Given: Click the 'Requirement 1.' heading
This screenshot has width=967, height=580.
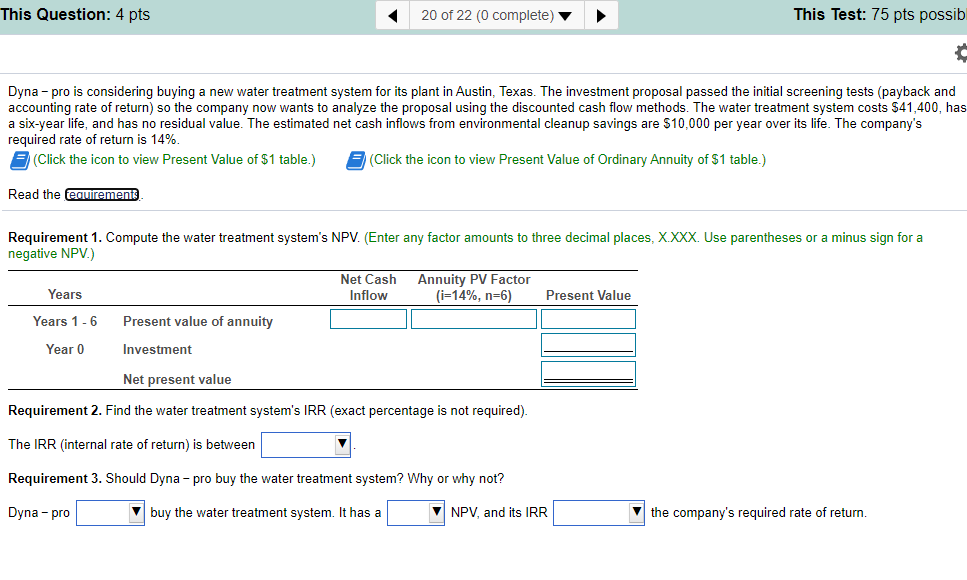Looking at the screenshot, I should pyautogui.click(x=55, y=238).
